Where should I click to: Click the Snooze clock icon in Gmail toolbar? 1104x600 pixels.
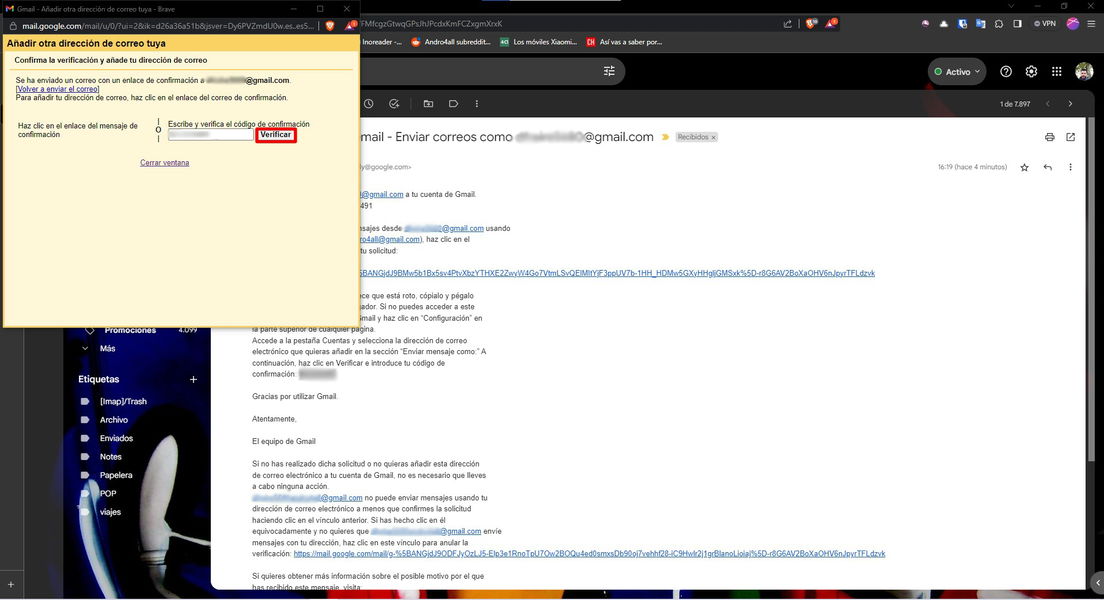coord(368,104)
